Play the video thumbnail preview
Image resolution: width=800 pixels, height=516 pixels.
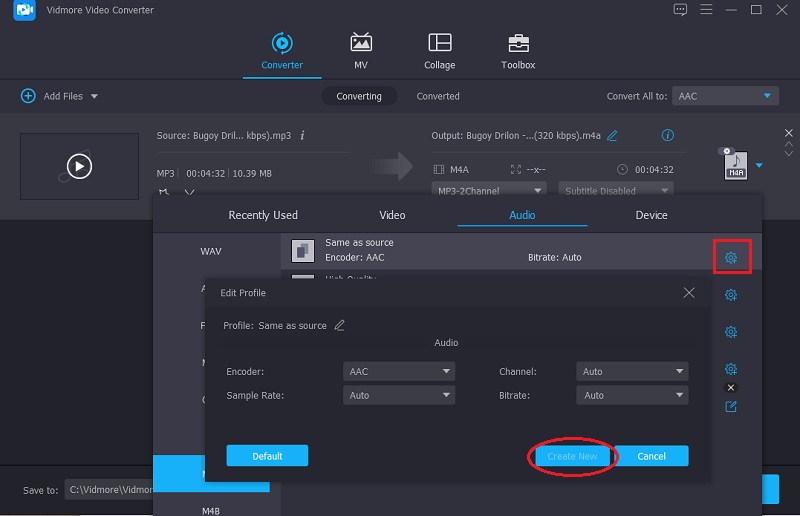79,166
